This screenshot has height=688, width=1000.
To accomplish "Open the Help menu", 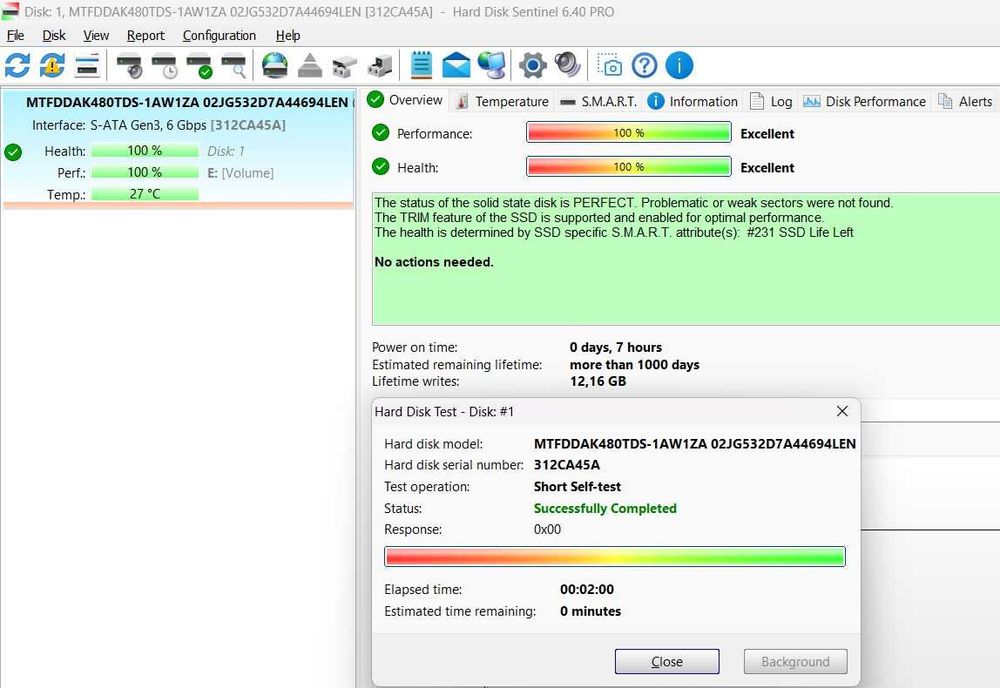I will pos(288,36).
